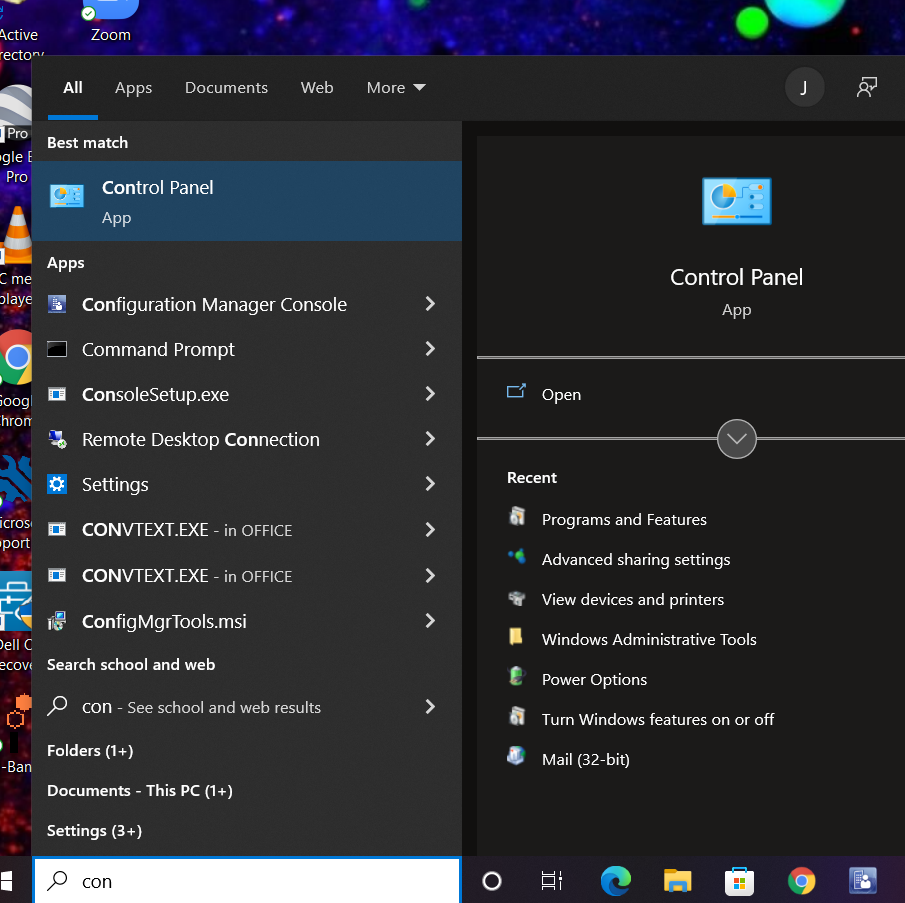
Task: Click the Zoom desktop shortcut
Action: [x=110, y=22]
